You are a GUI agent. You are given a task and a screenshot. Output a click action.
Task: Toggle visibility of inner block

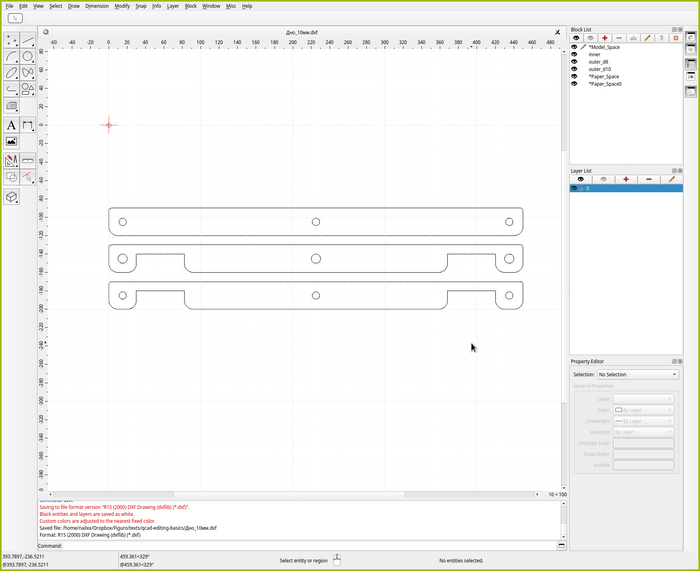[574, 54]
